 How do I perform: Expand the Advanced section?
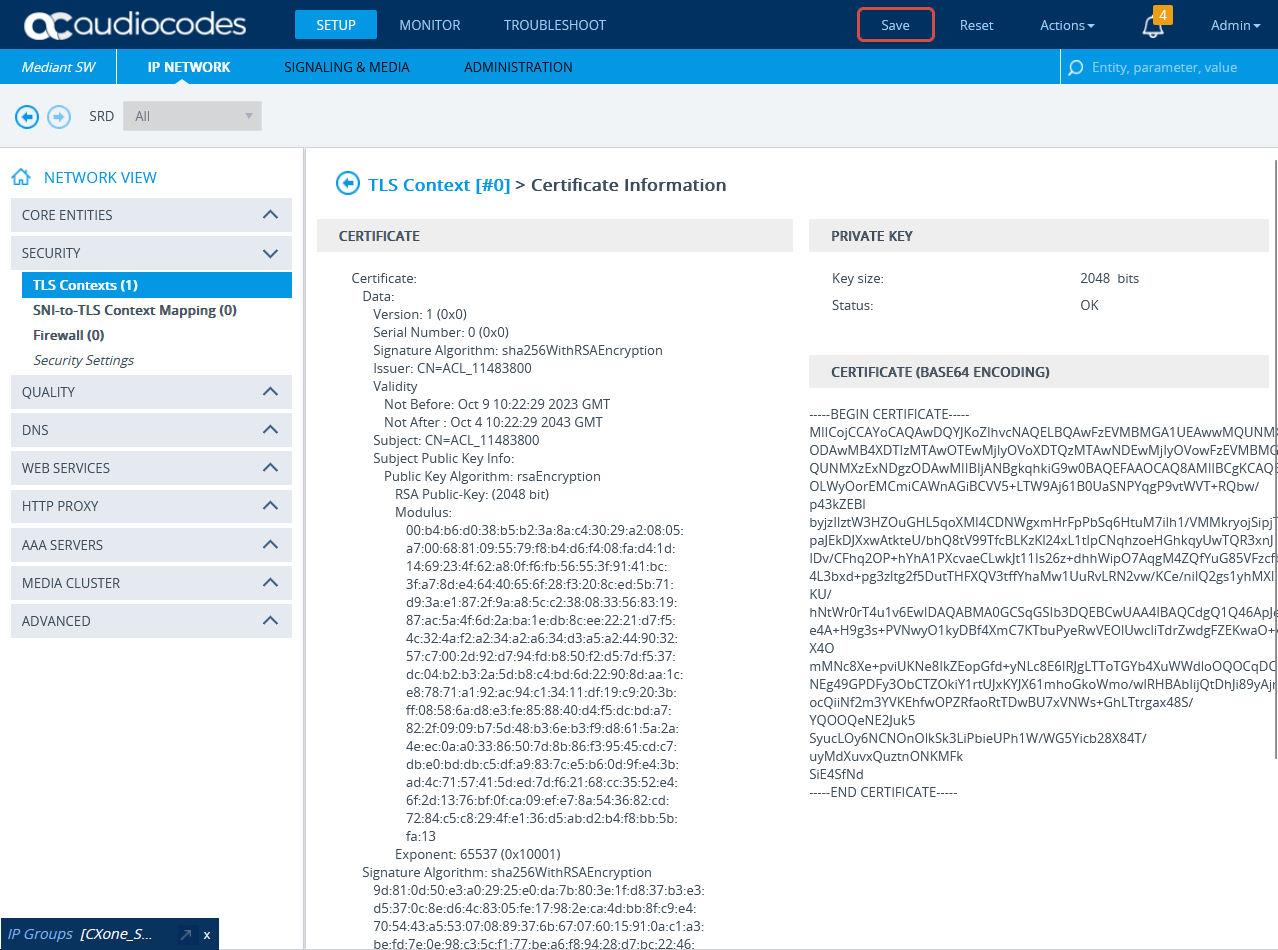[151, 621]
